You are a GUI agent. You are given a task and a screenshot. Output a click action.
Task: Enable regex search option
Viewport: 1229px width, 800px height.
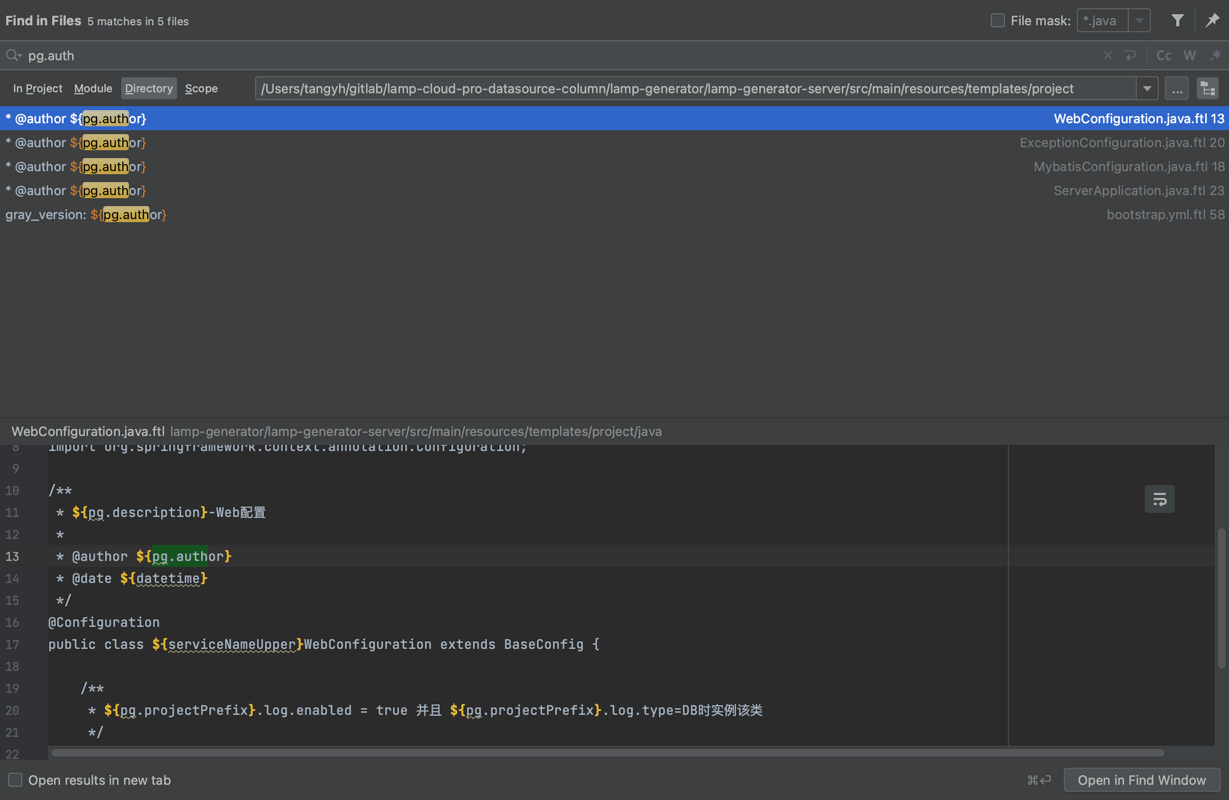pos(1215,56)
